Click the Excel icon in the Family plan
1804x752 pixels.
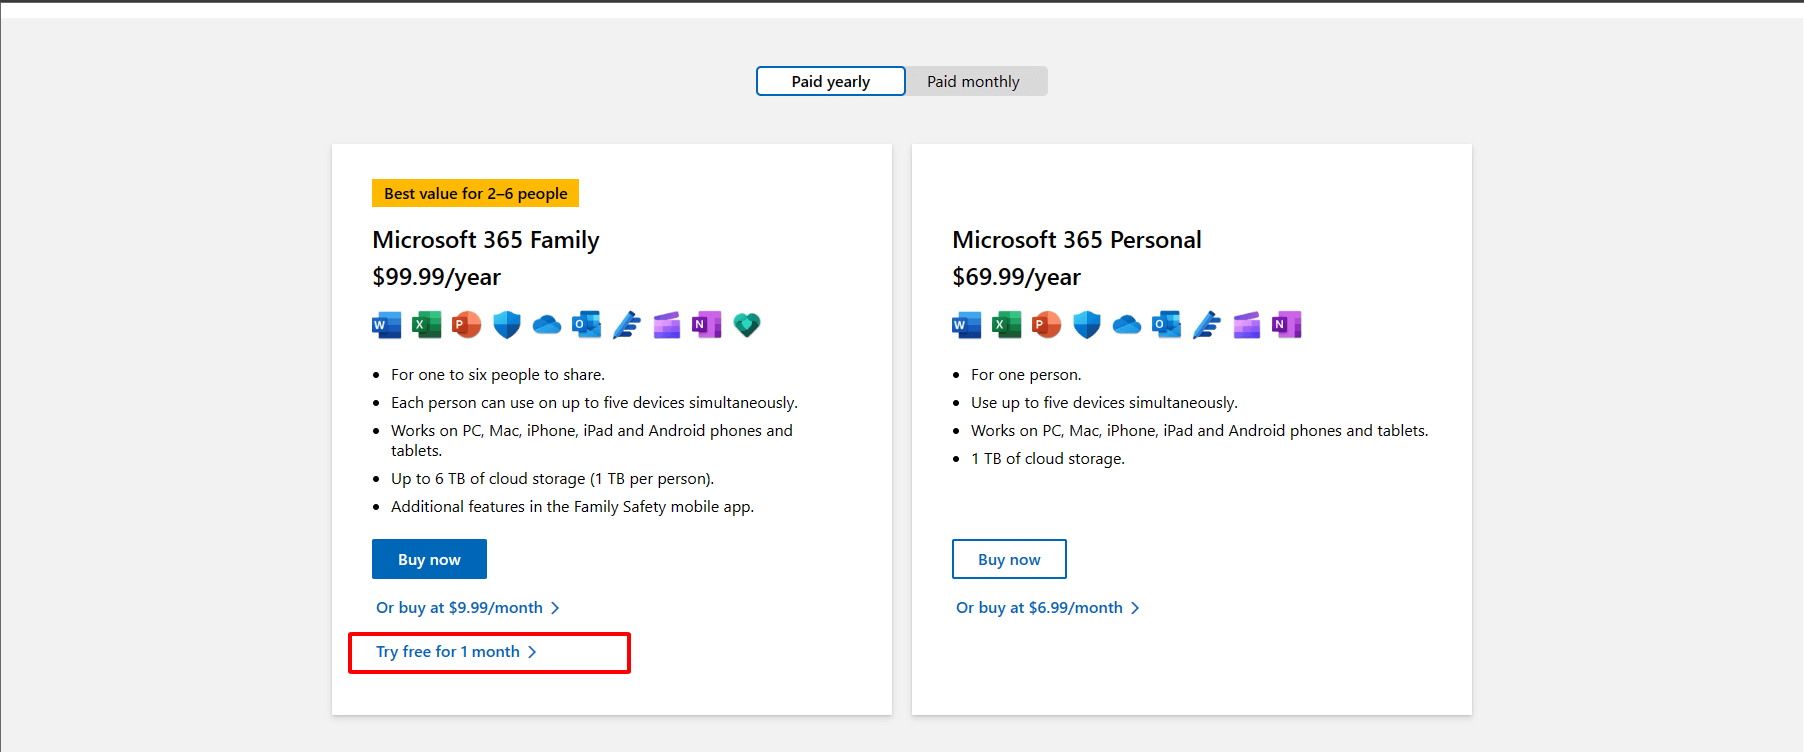pyautogui.click(x=427, y=325)
